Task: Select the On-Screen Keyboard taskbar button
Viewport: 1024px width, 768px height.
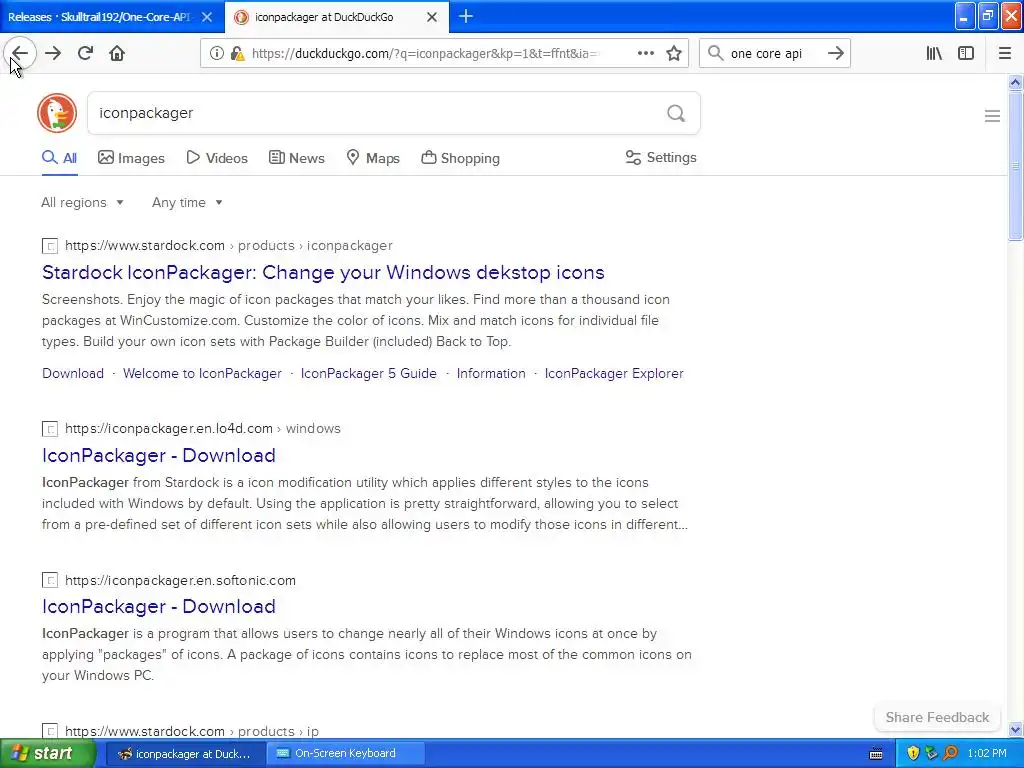Action: point(345,754)
